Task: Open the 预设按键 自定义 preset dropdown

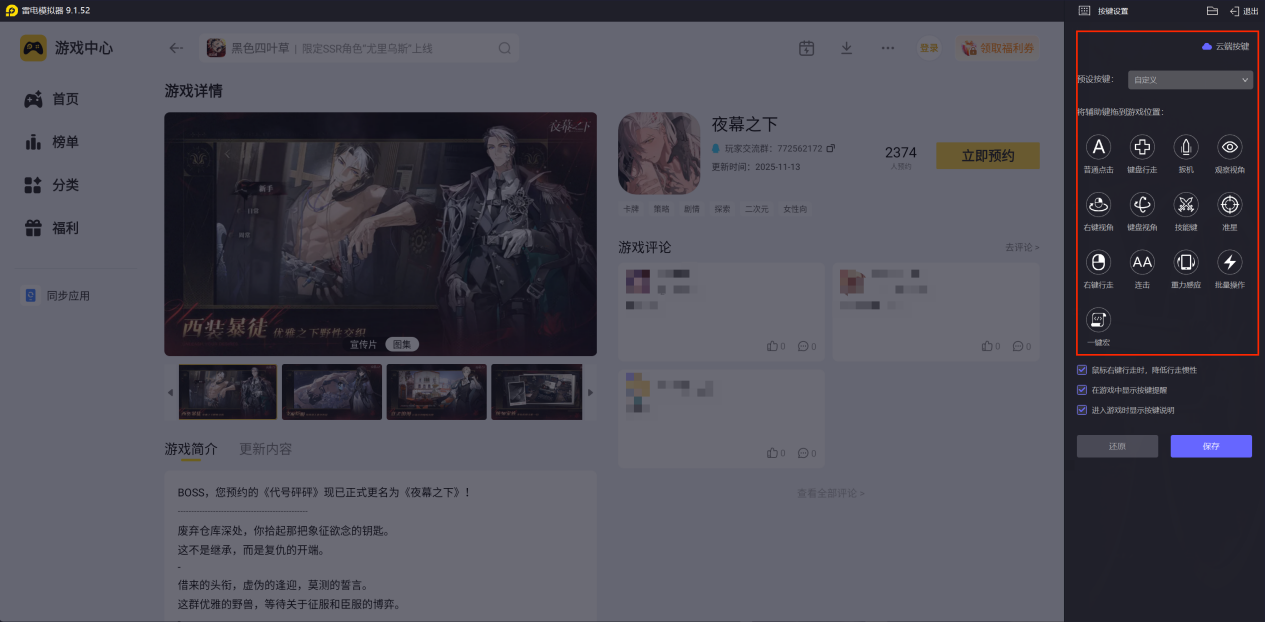Action: pyautogui.click(x=1190, y=79)
